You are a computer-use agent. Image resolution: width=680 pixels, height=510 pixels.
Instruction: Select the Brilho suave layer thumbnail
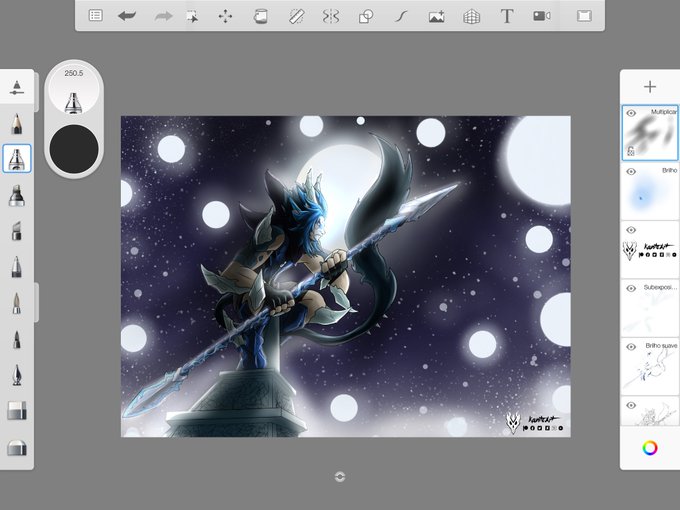tap(650, 366)
